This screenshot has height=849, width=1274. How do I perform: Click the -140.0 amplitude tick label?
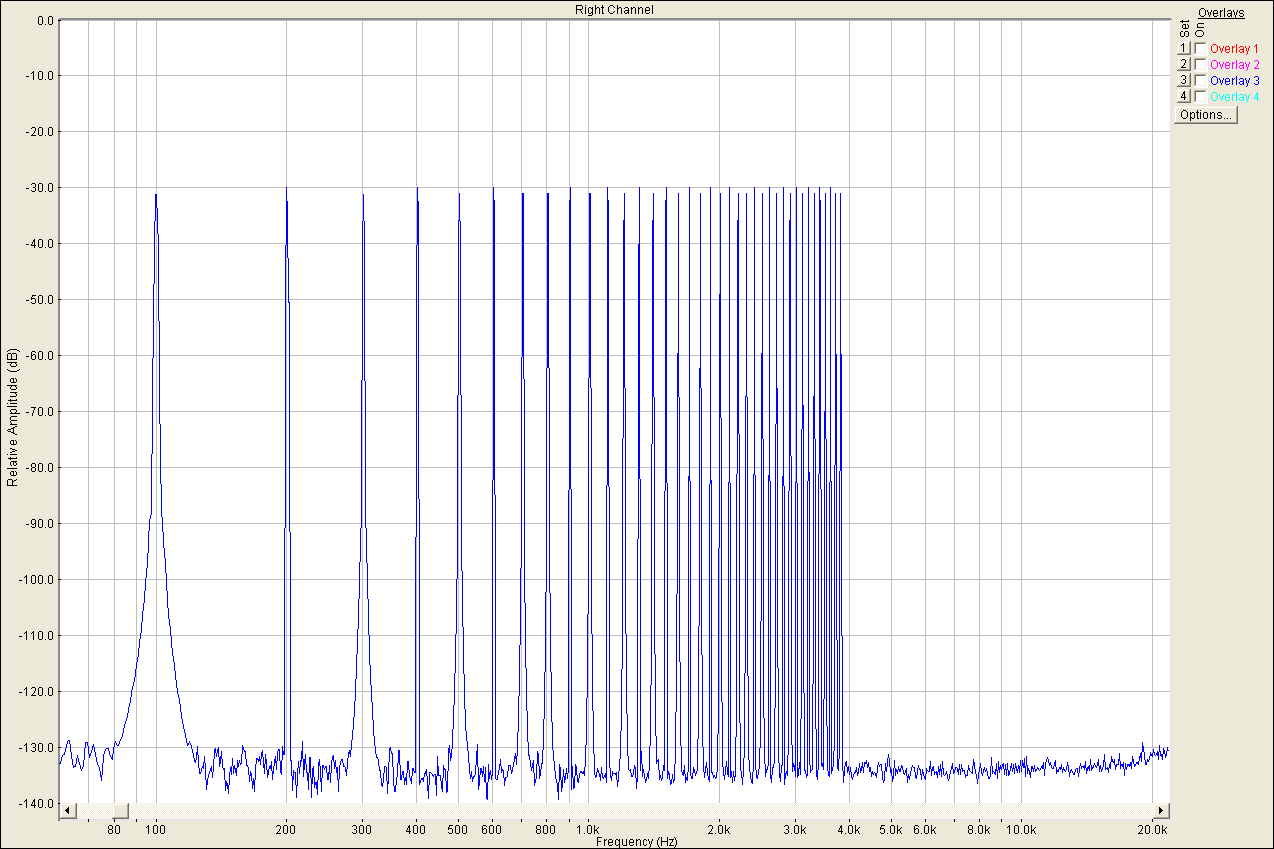[34, 804]
